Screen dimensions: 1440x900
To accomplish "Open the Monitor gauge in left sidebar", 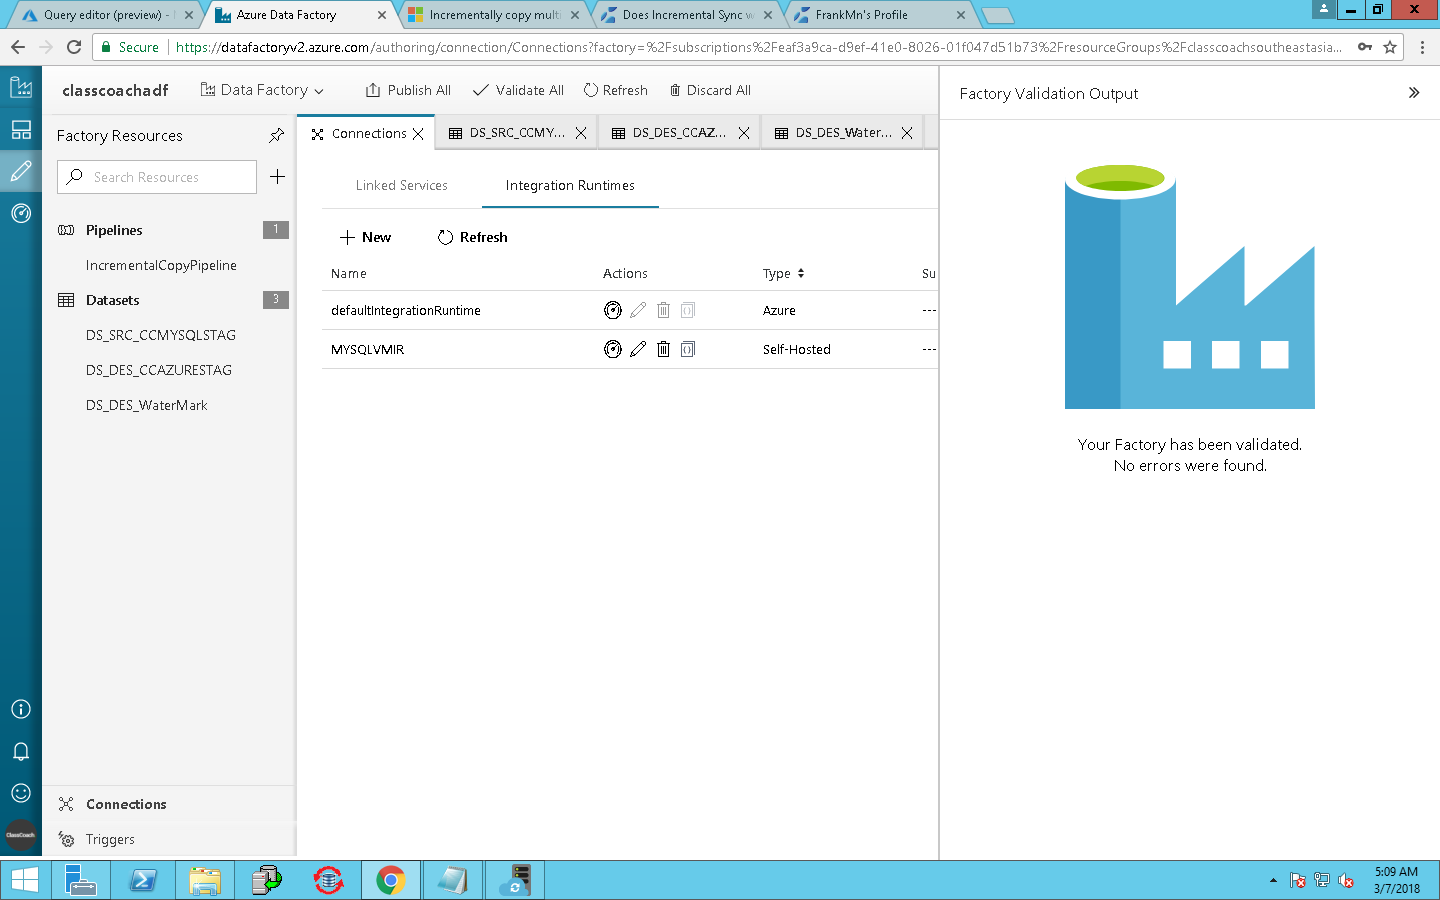I will (21, 213).
